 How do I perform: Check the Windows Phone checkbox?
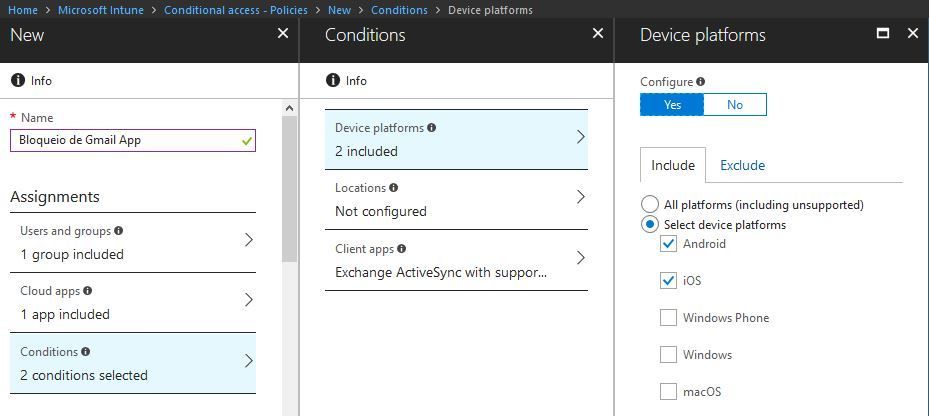pyautogui.click(x=668, y=318)
